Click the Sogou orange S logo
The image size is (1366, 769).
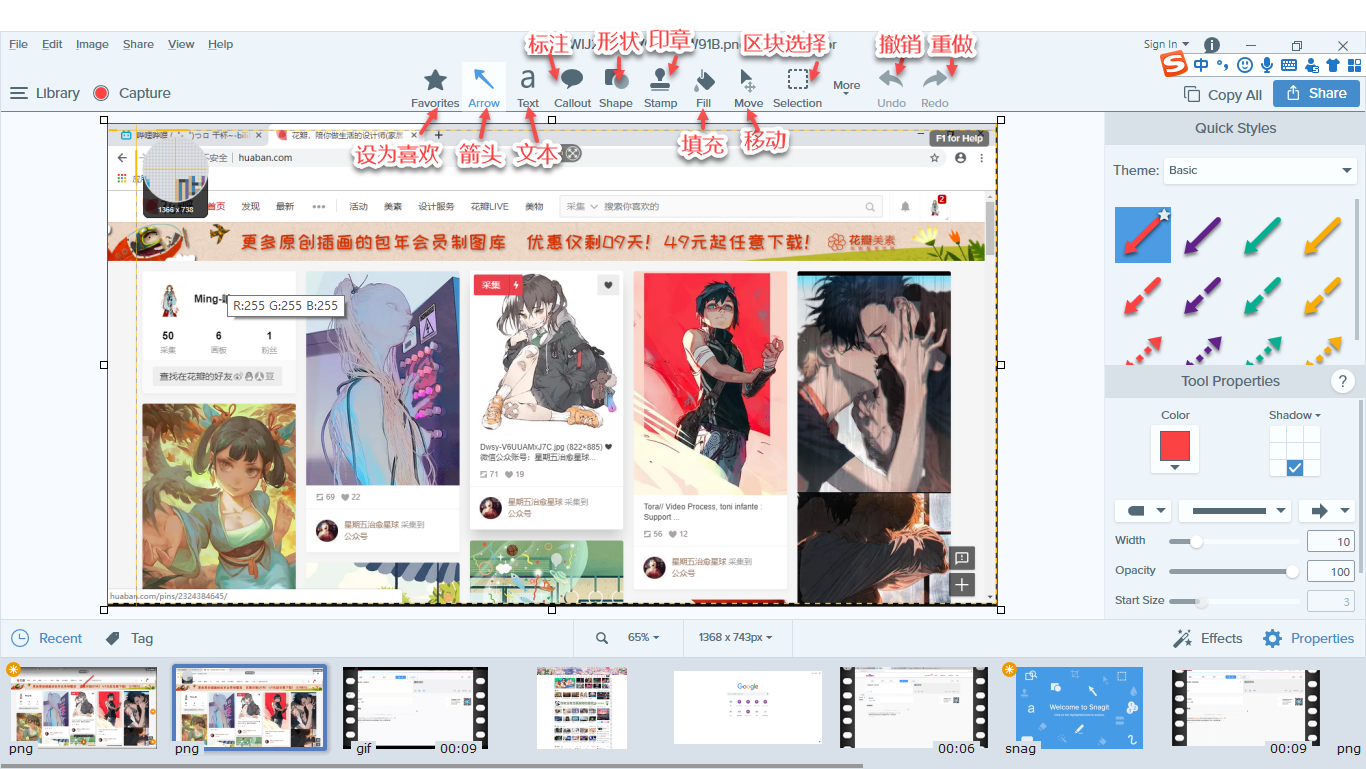pyautogui.click(x=1174, y=65)
